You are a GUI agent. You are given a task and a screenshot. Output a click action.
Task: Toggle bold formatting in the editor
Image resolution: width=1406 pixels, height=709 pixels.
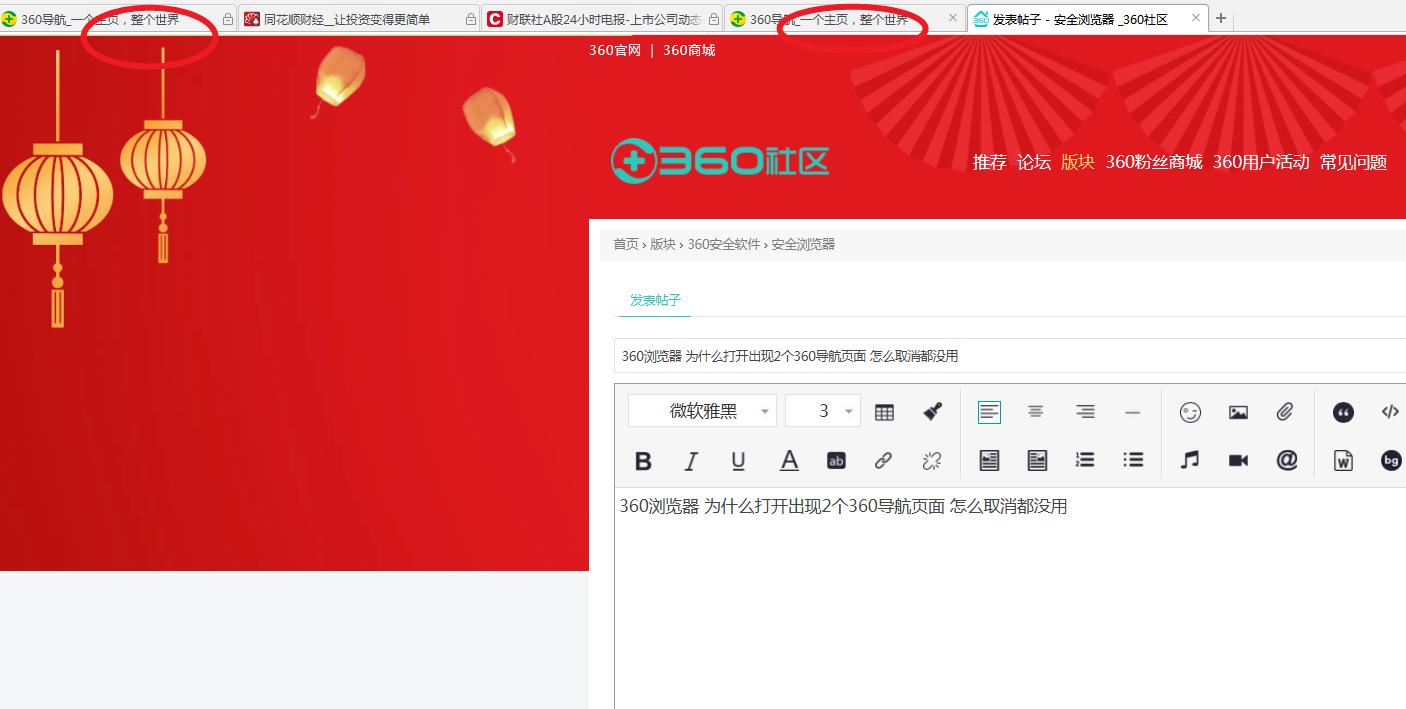pyautogui.click(x=644, y=461)
